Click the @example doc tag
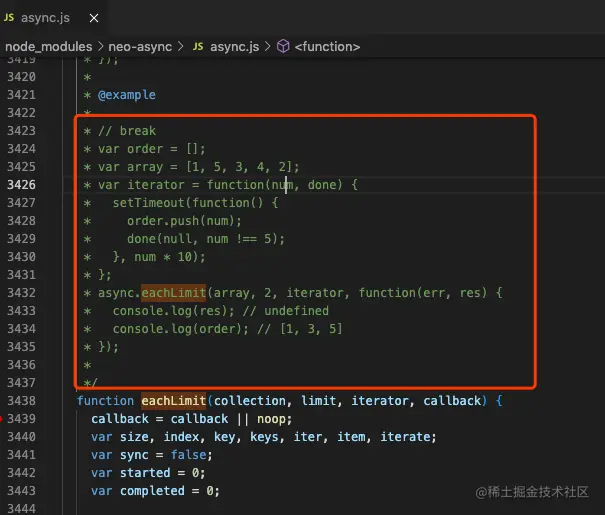 (127, 95)
